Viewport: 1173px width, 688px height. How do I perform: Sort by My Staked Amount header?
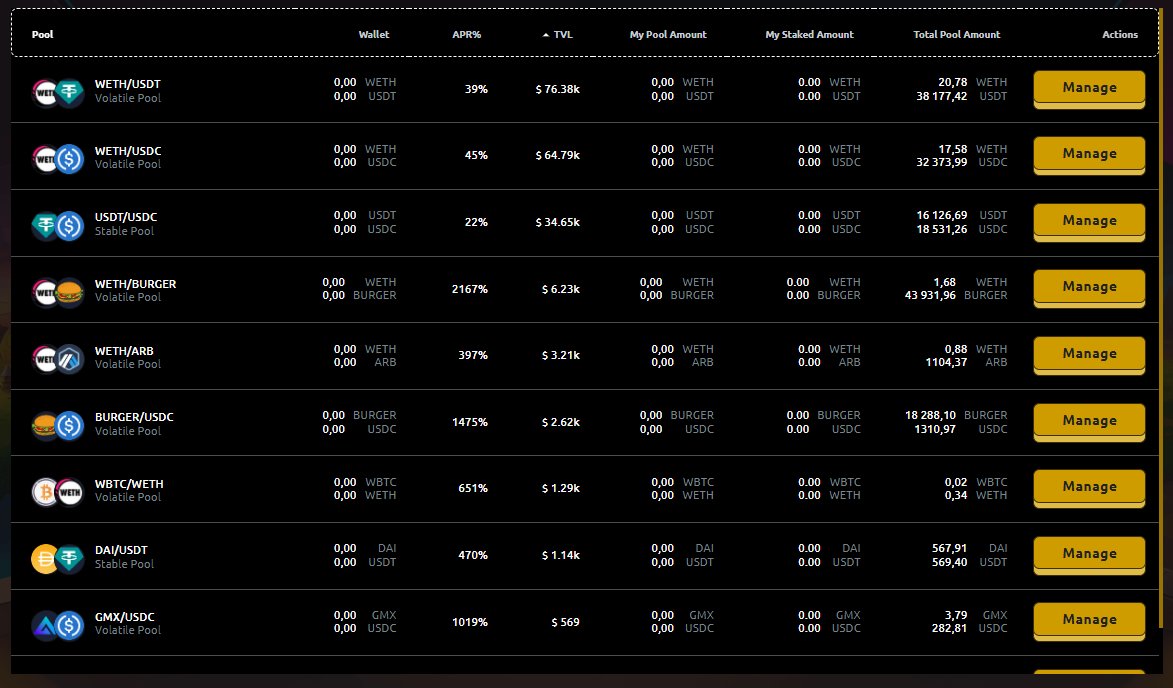[x=809, y=34]
